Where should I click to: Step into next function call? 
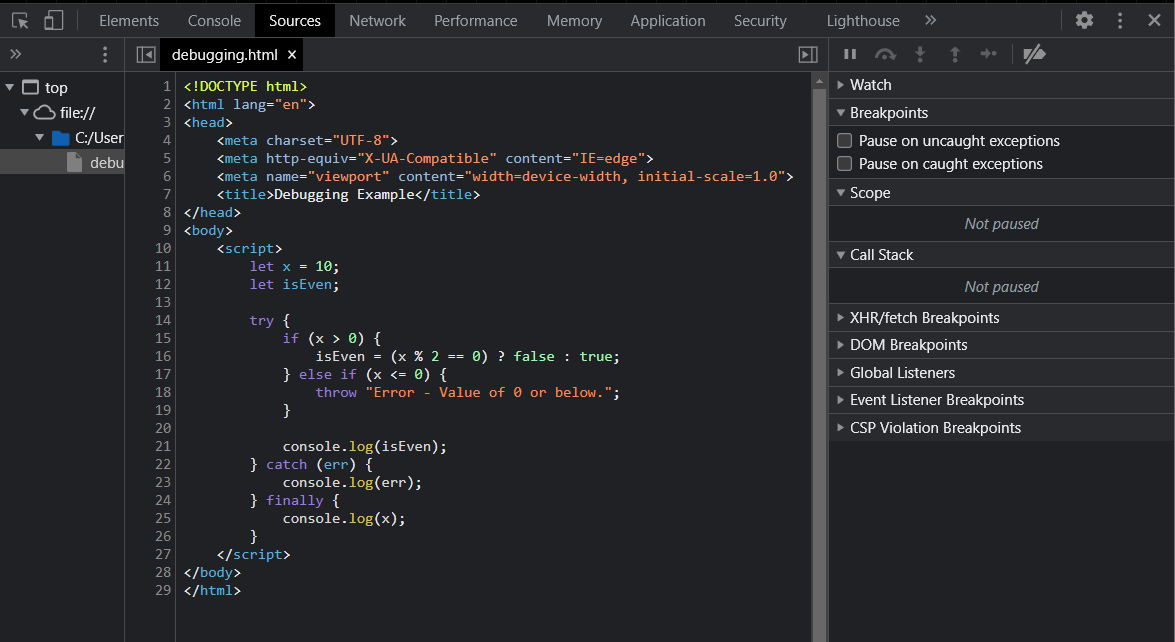[x=920, y=54]
